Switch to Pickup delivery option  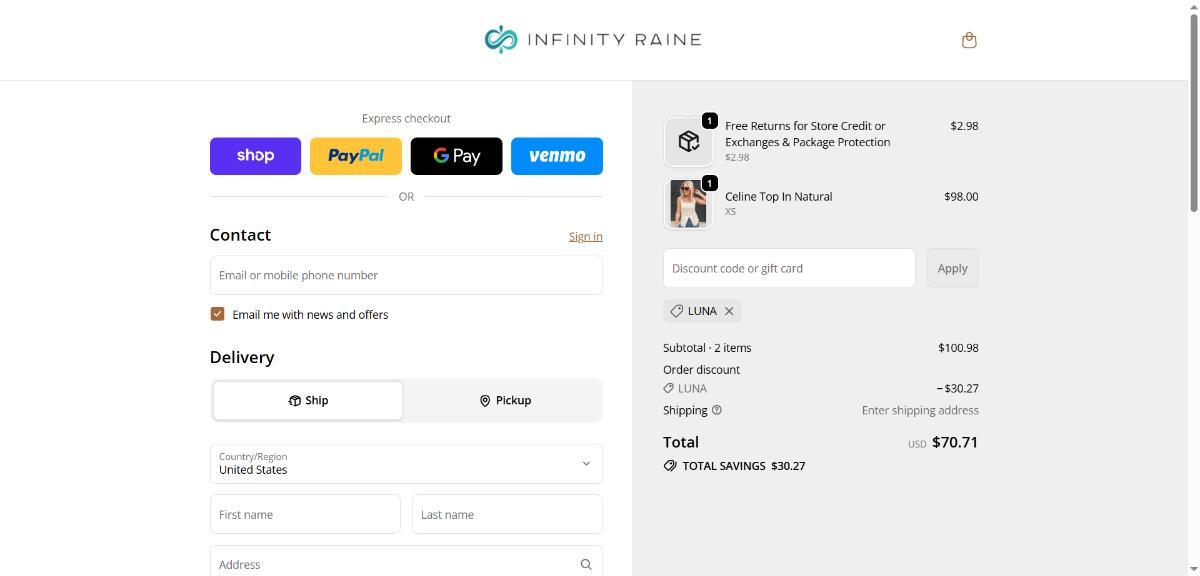(504, 400)
